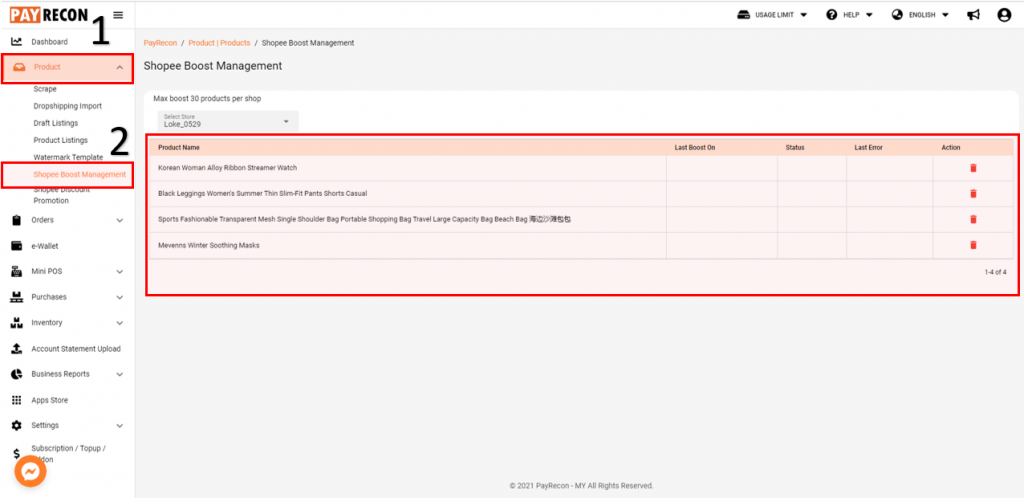
Task: Click the Inventory boxes icon
Action: click(17, 322)
